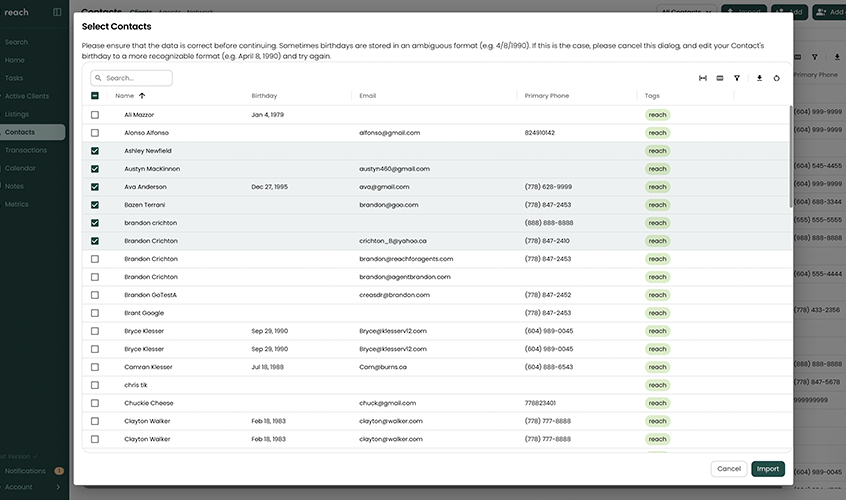Check the Chuckie Cheese row checkbox

pyautogui.click(x=95, y=403)
